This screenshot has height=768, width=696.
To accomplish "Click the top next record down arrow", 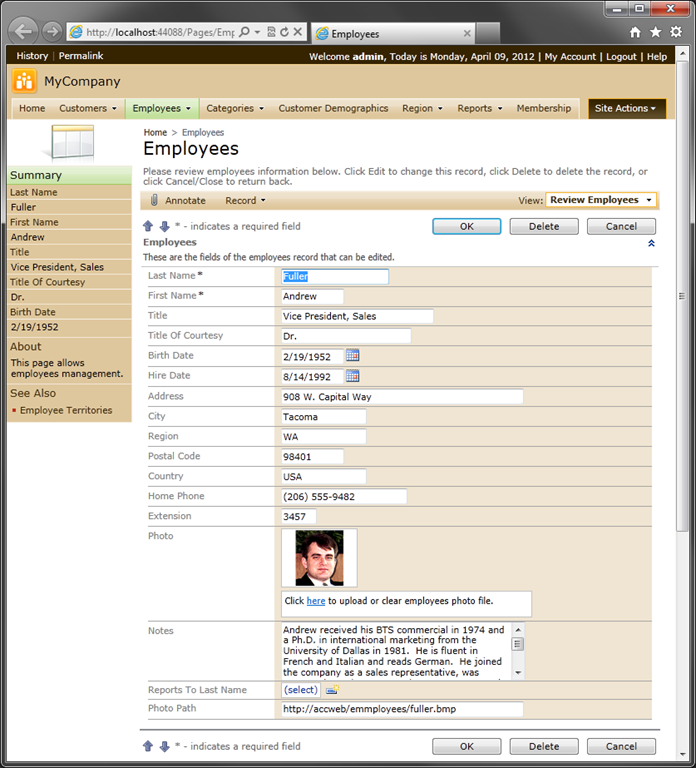I will coord(165,226).
